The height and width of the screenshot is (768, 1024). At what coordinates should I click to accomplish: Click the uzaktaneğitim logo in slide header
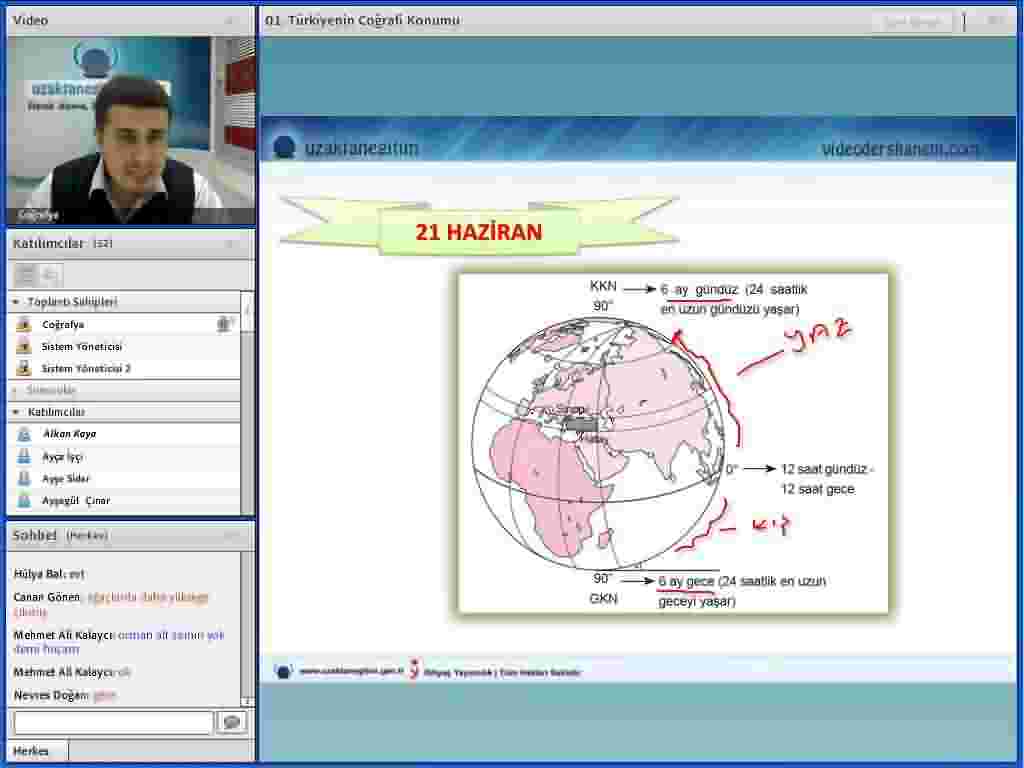[x=345, y=148]
